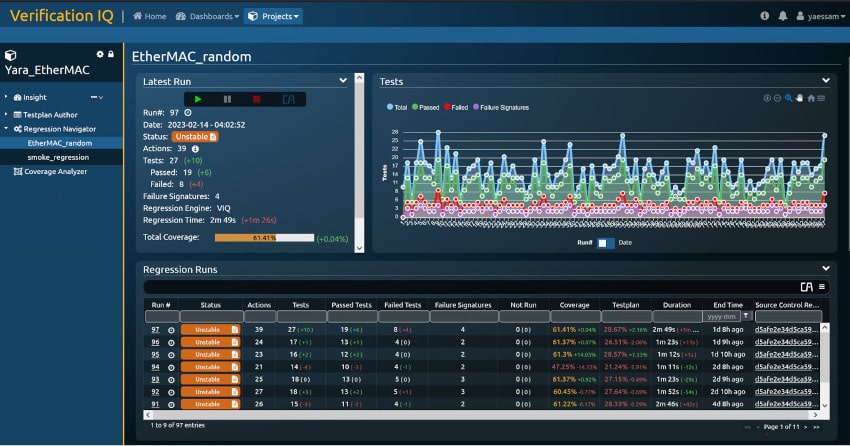This screenshot has width=850, height=446.
Task: Collapse the Latest Run panel
Action: 343,81
